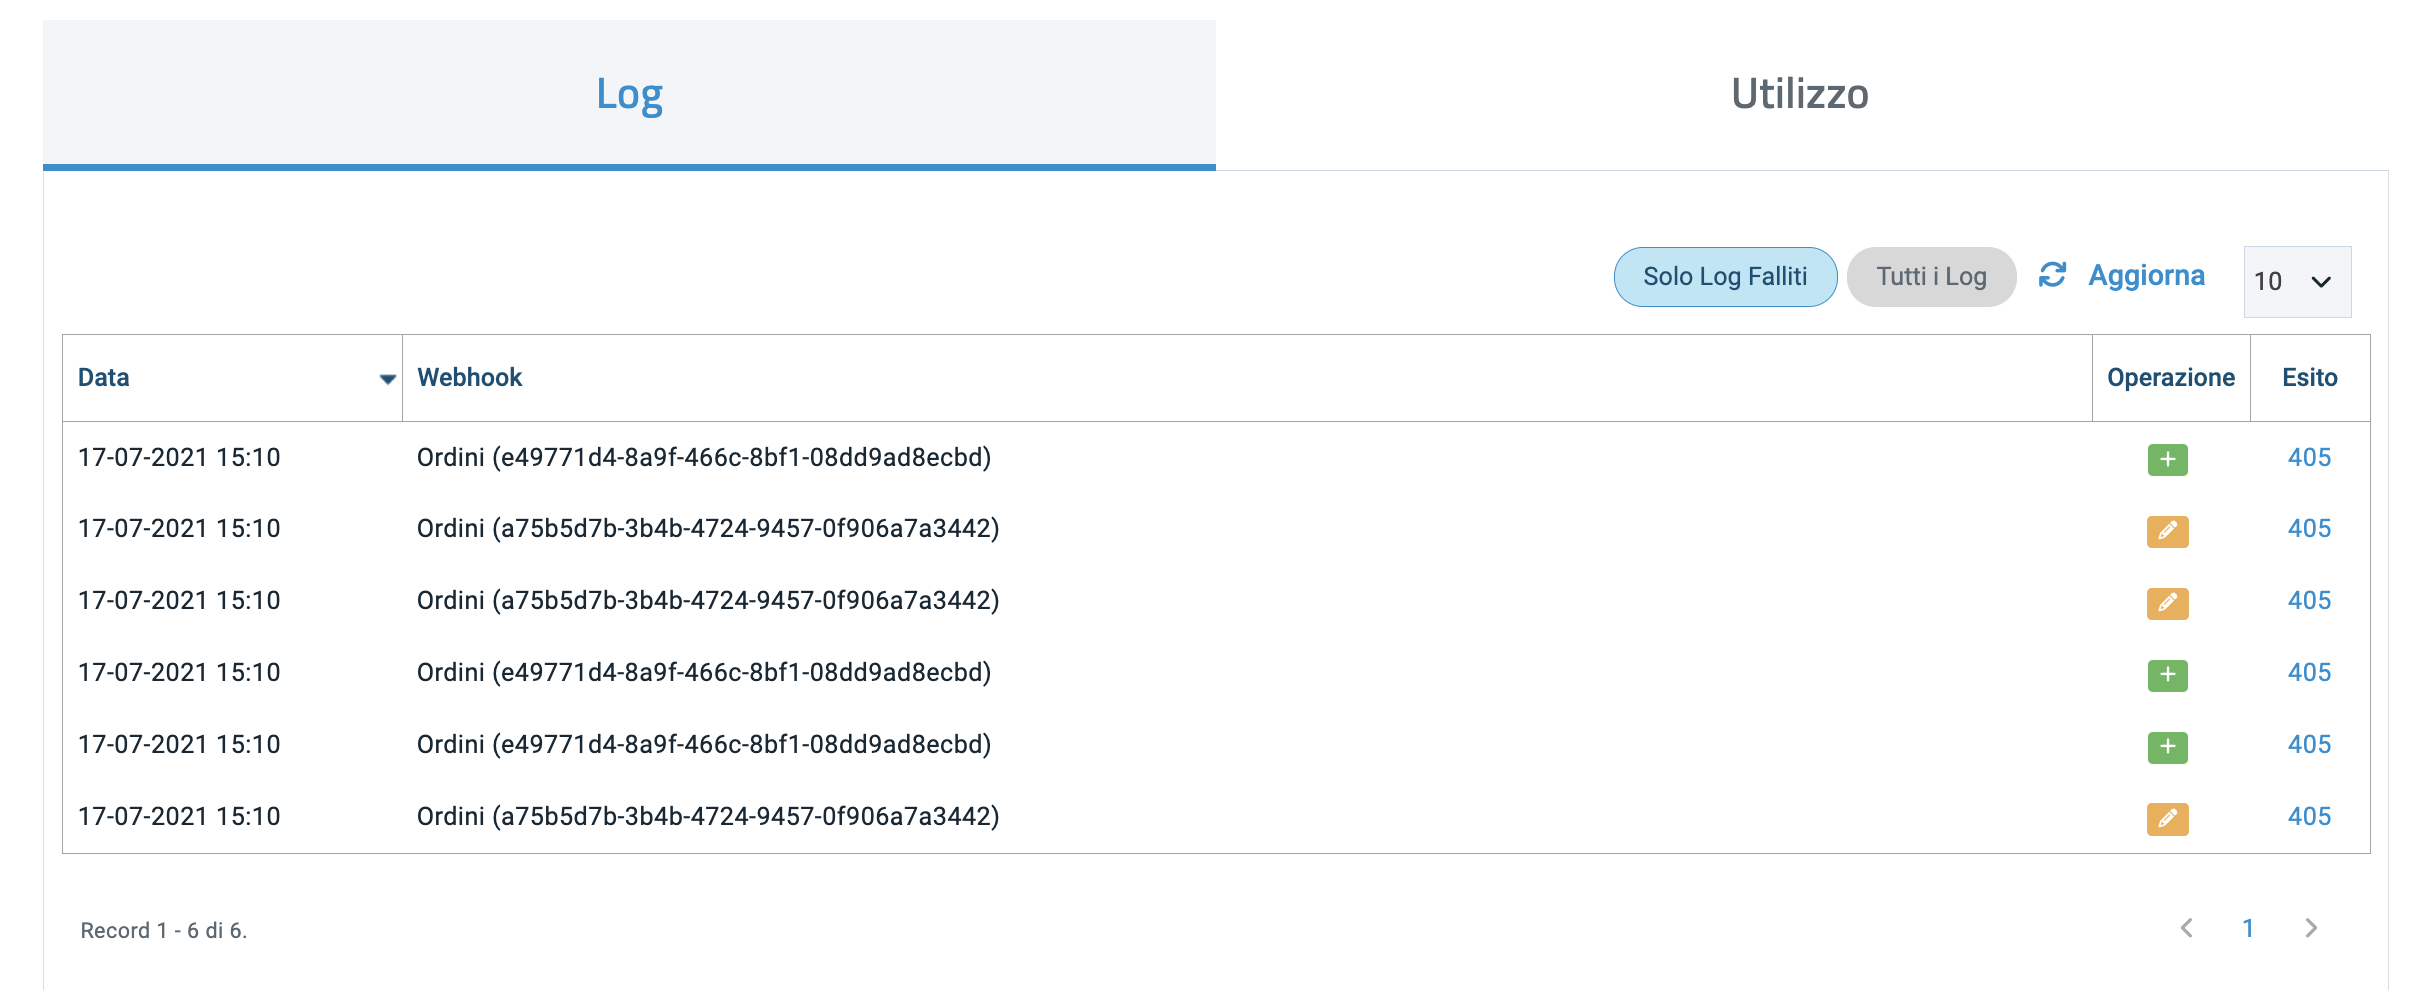Select the Log tab
Viewport: 2432px width, 990px height.
point(629,94)
